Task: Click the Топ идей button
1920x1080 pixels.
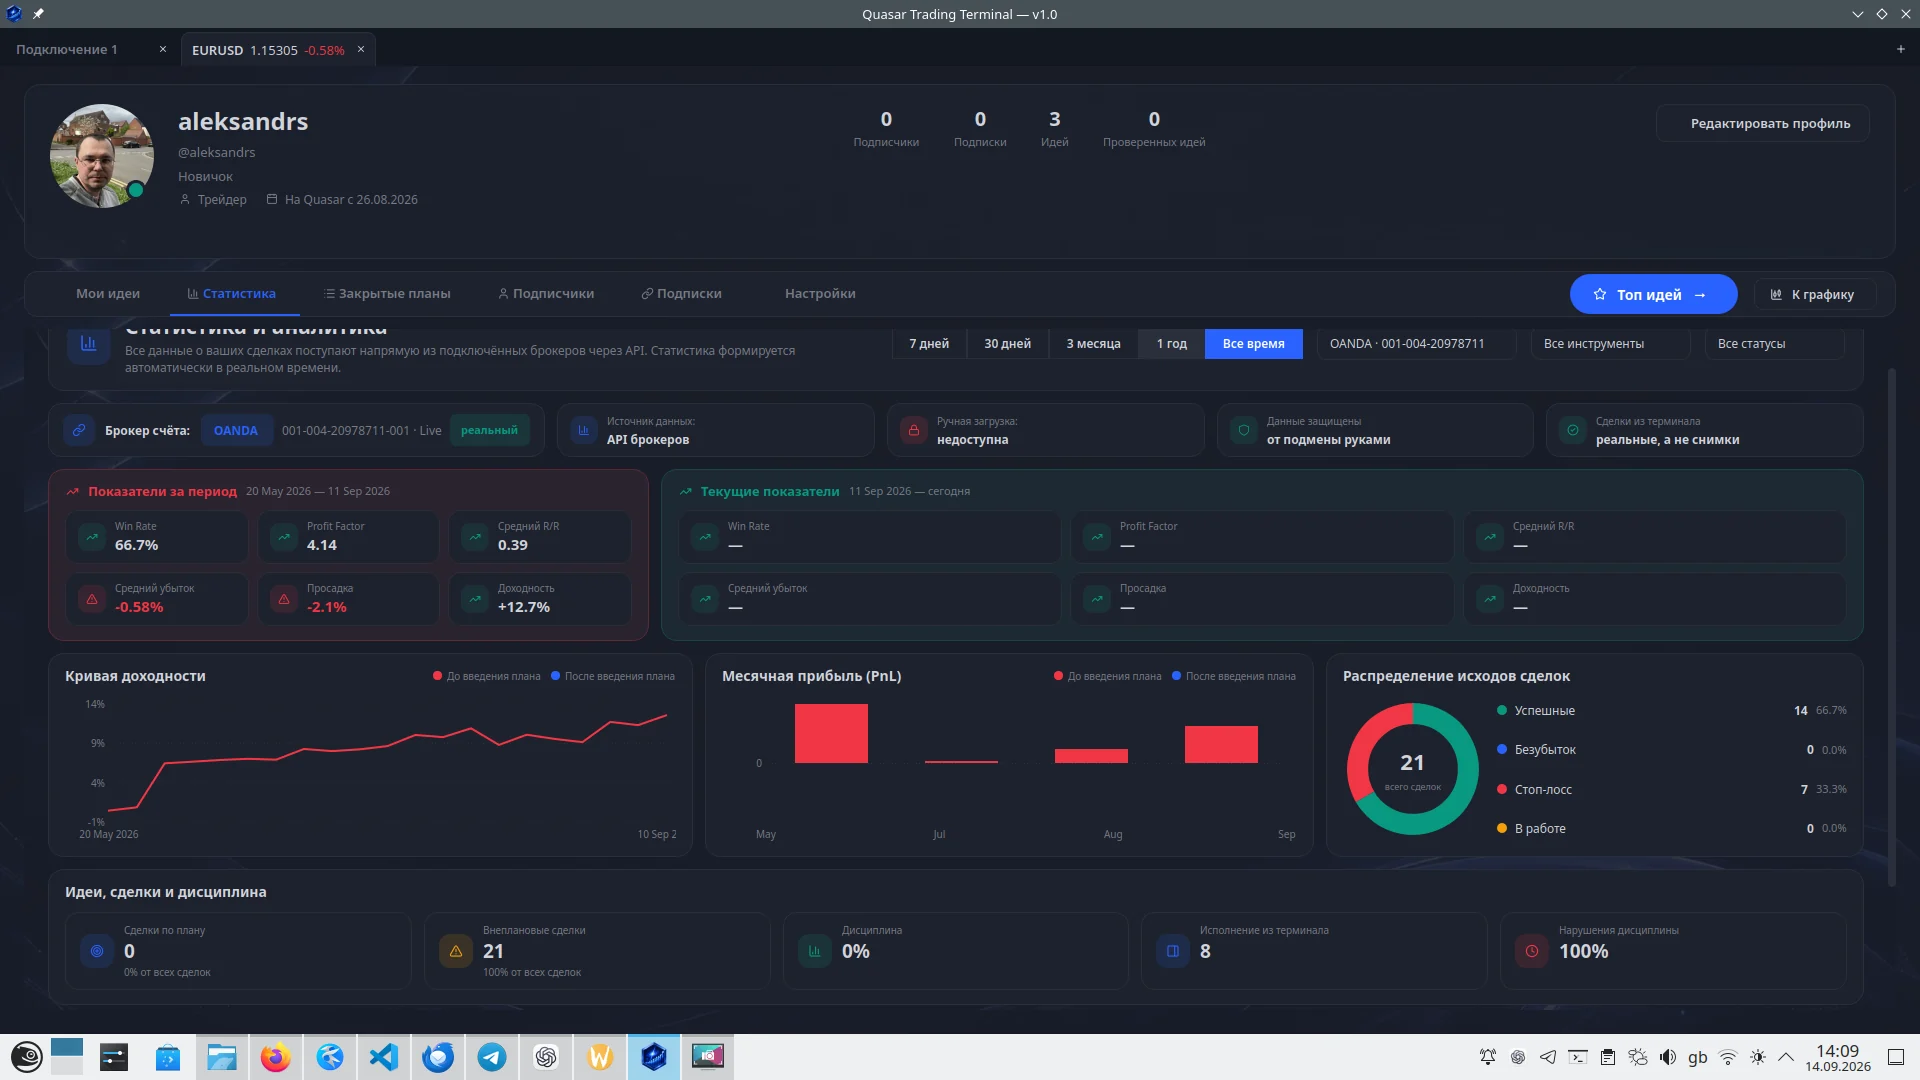Action: (1653, 294)
